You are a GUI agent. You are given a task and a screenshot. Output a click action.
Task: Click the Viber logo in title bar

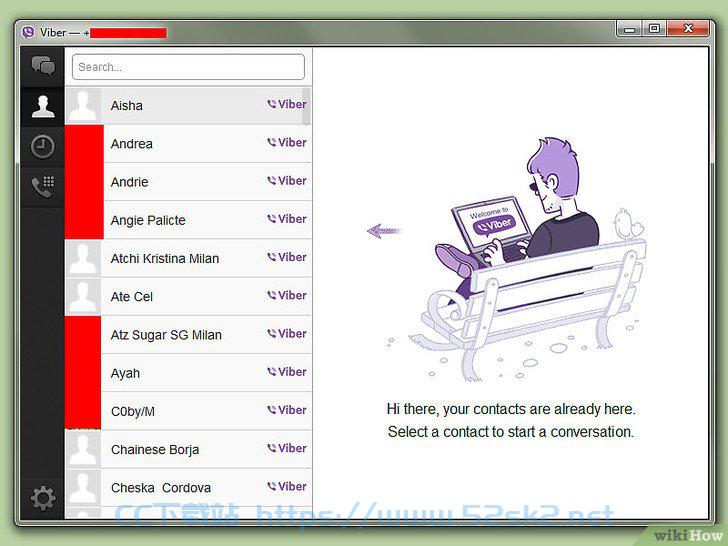[x=28, y=32]
